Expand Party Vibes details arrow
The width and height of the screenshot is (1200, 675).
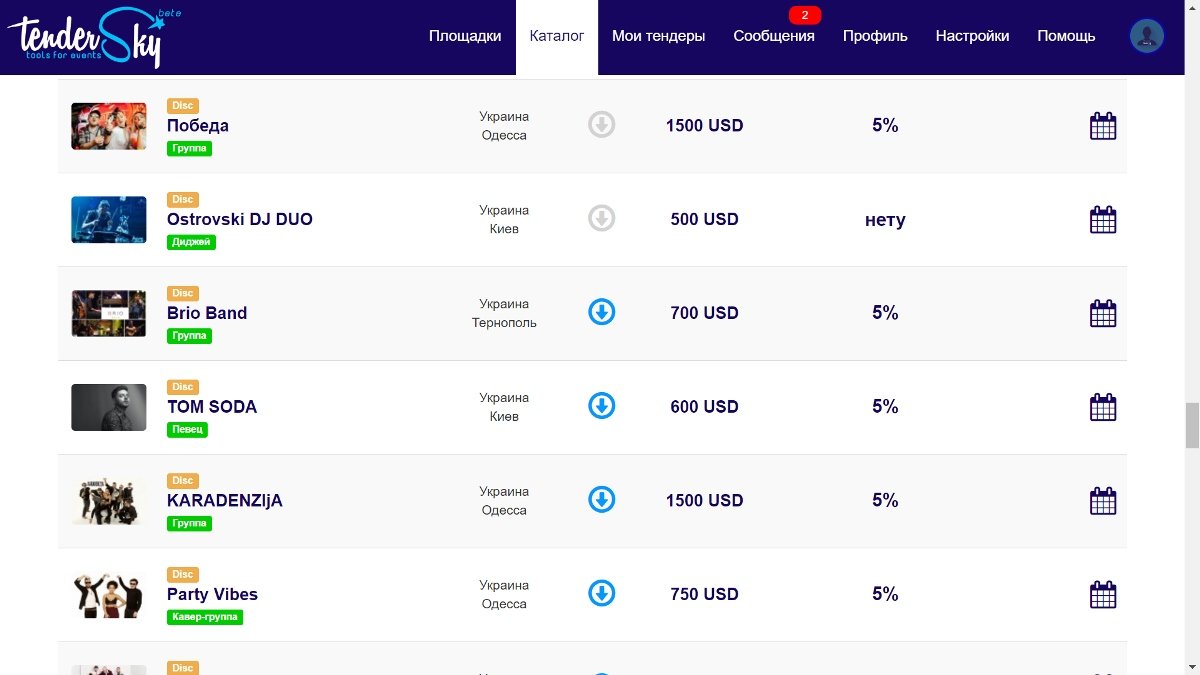(x=601, y=593)
